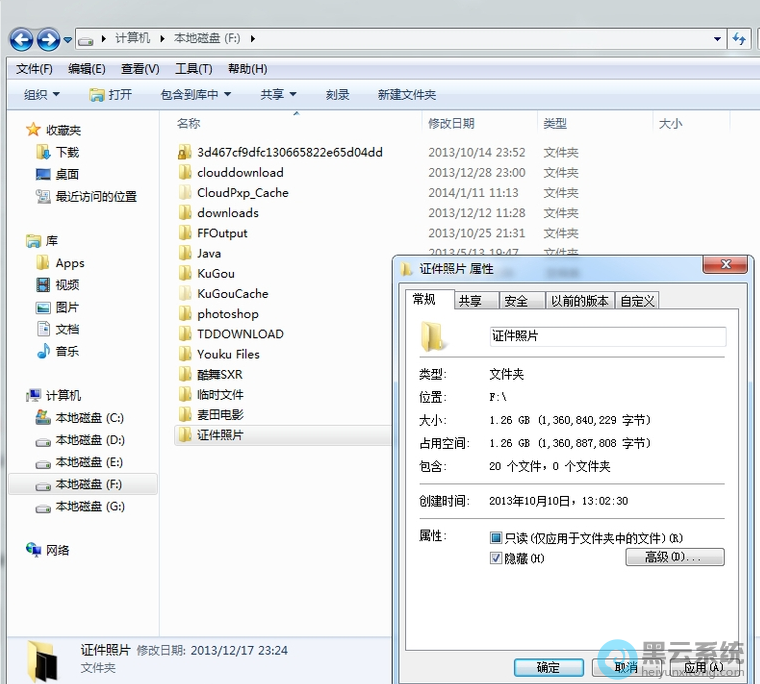Open the 包含到库中 dropdown menu

(196, 95)
